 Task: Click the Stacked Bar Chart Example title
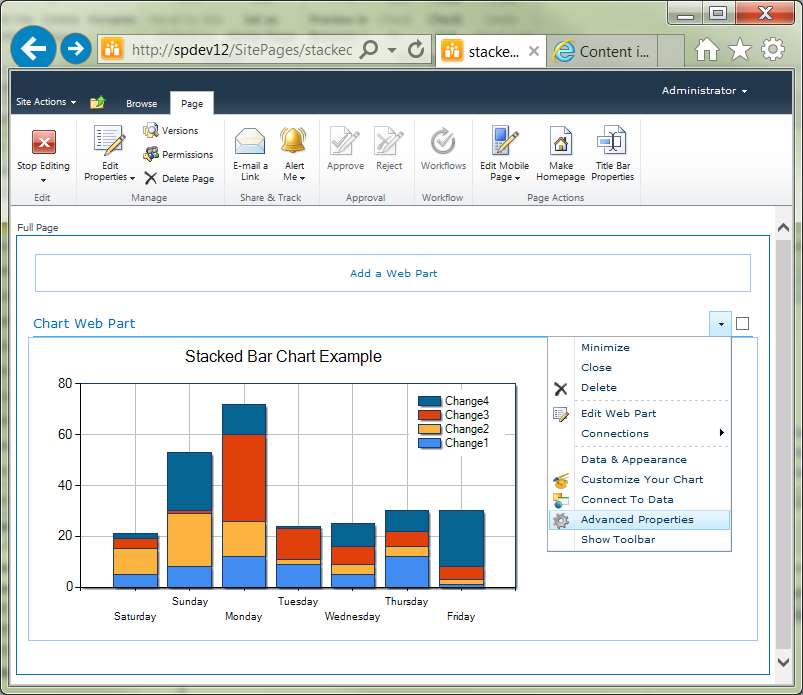pos(283,356)
